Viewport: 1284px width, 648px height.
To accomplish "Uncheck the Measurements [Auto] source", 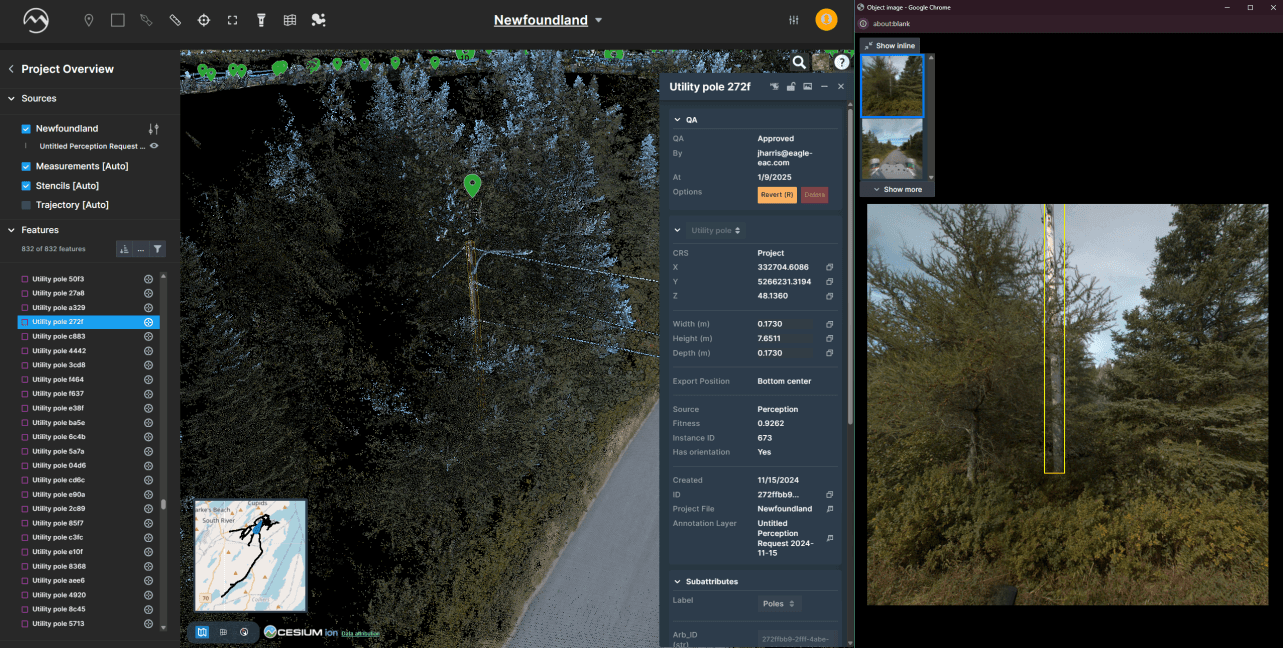I will 26,166.
